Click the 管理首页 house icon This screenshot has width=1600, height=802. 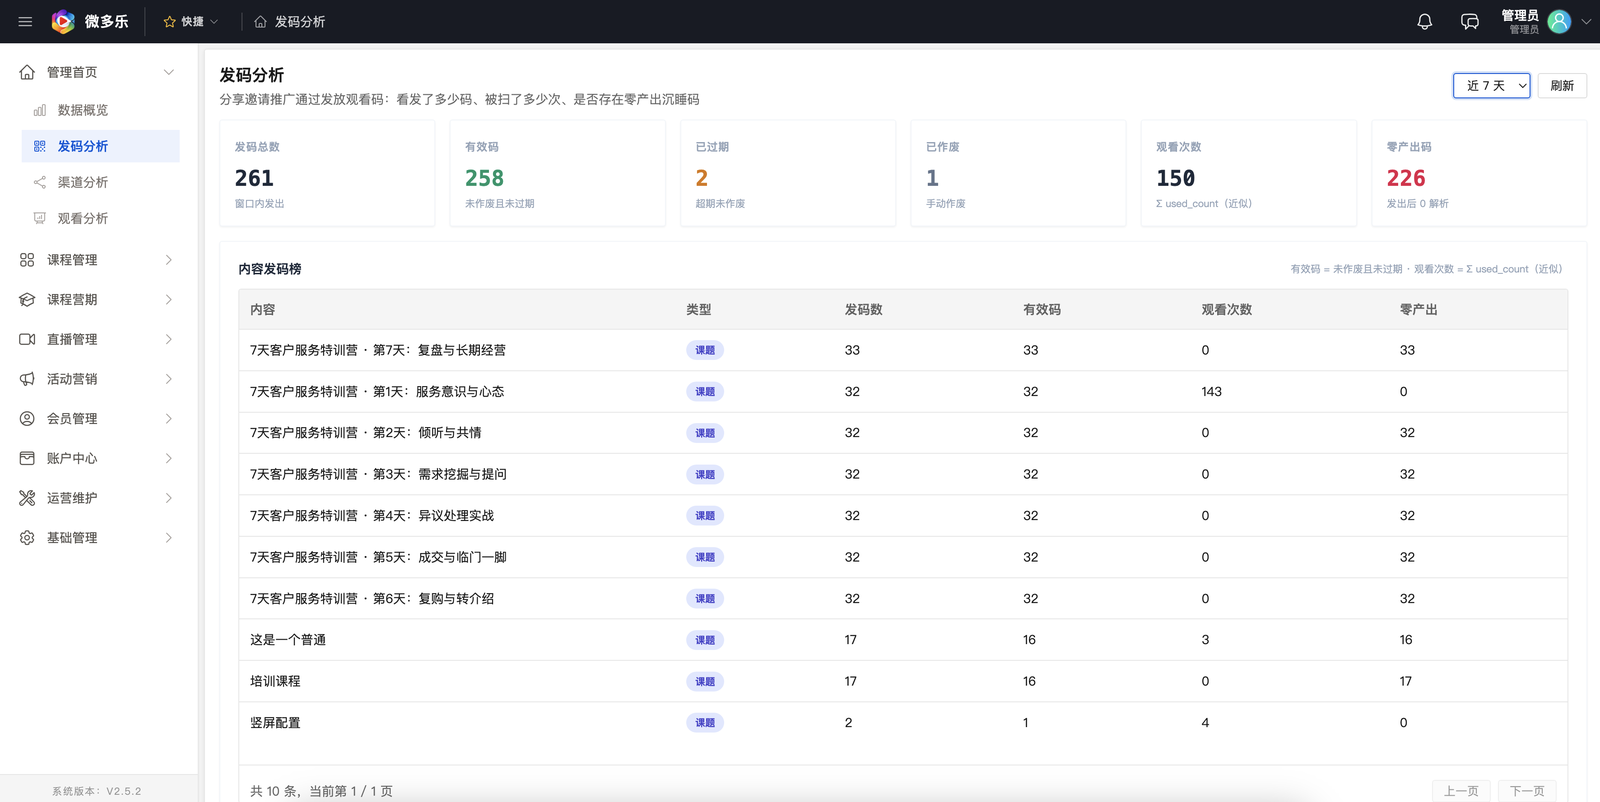pos(27,72)
